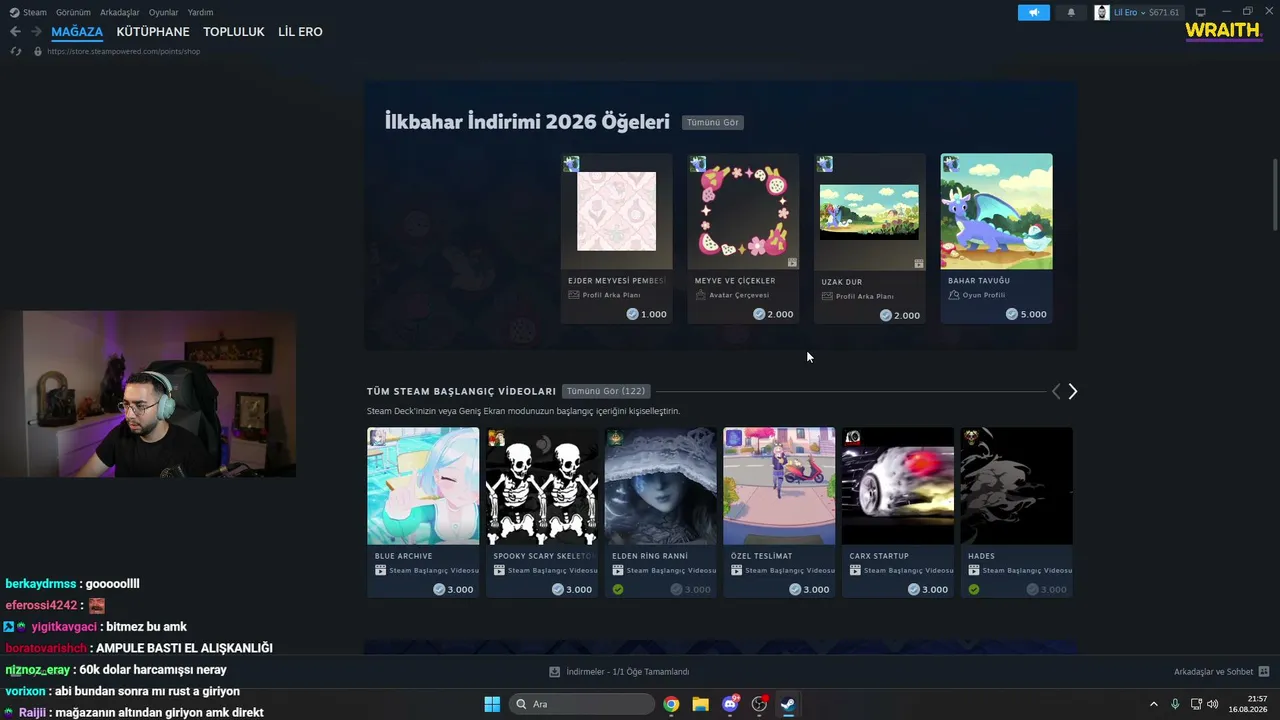Click the 5.000 price of Bahar Tavuğu
Viewport: 1280px width, 720px height.
1026,314
